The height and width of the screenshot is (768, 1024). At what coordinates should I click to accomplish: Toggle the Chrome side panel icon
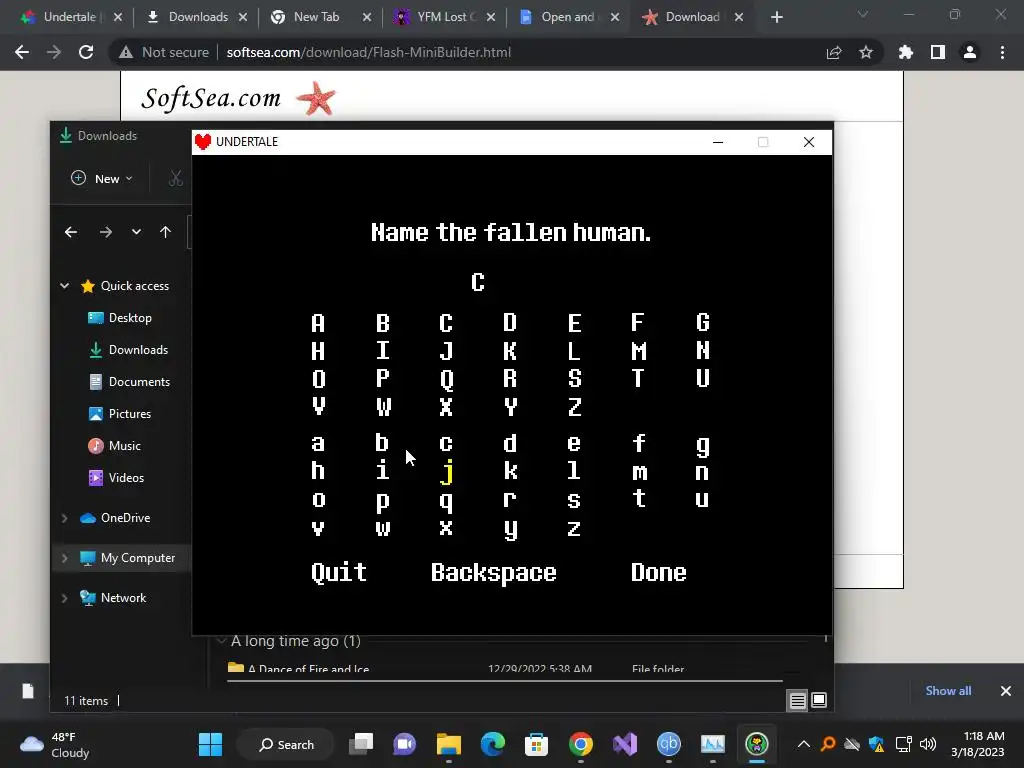938,52
